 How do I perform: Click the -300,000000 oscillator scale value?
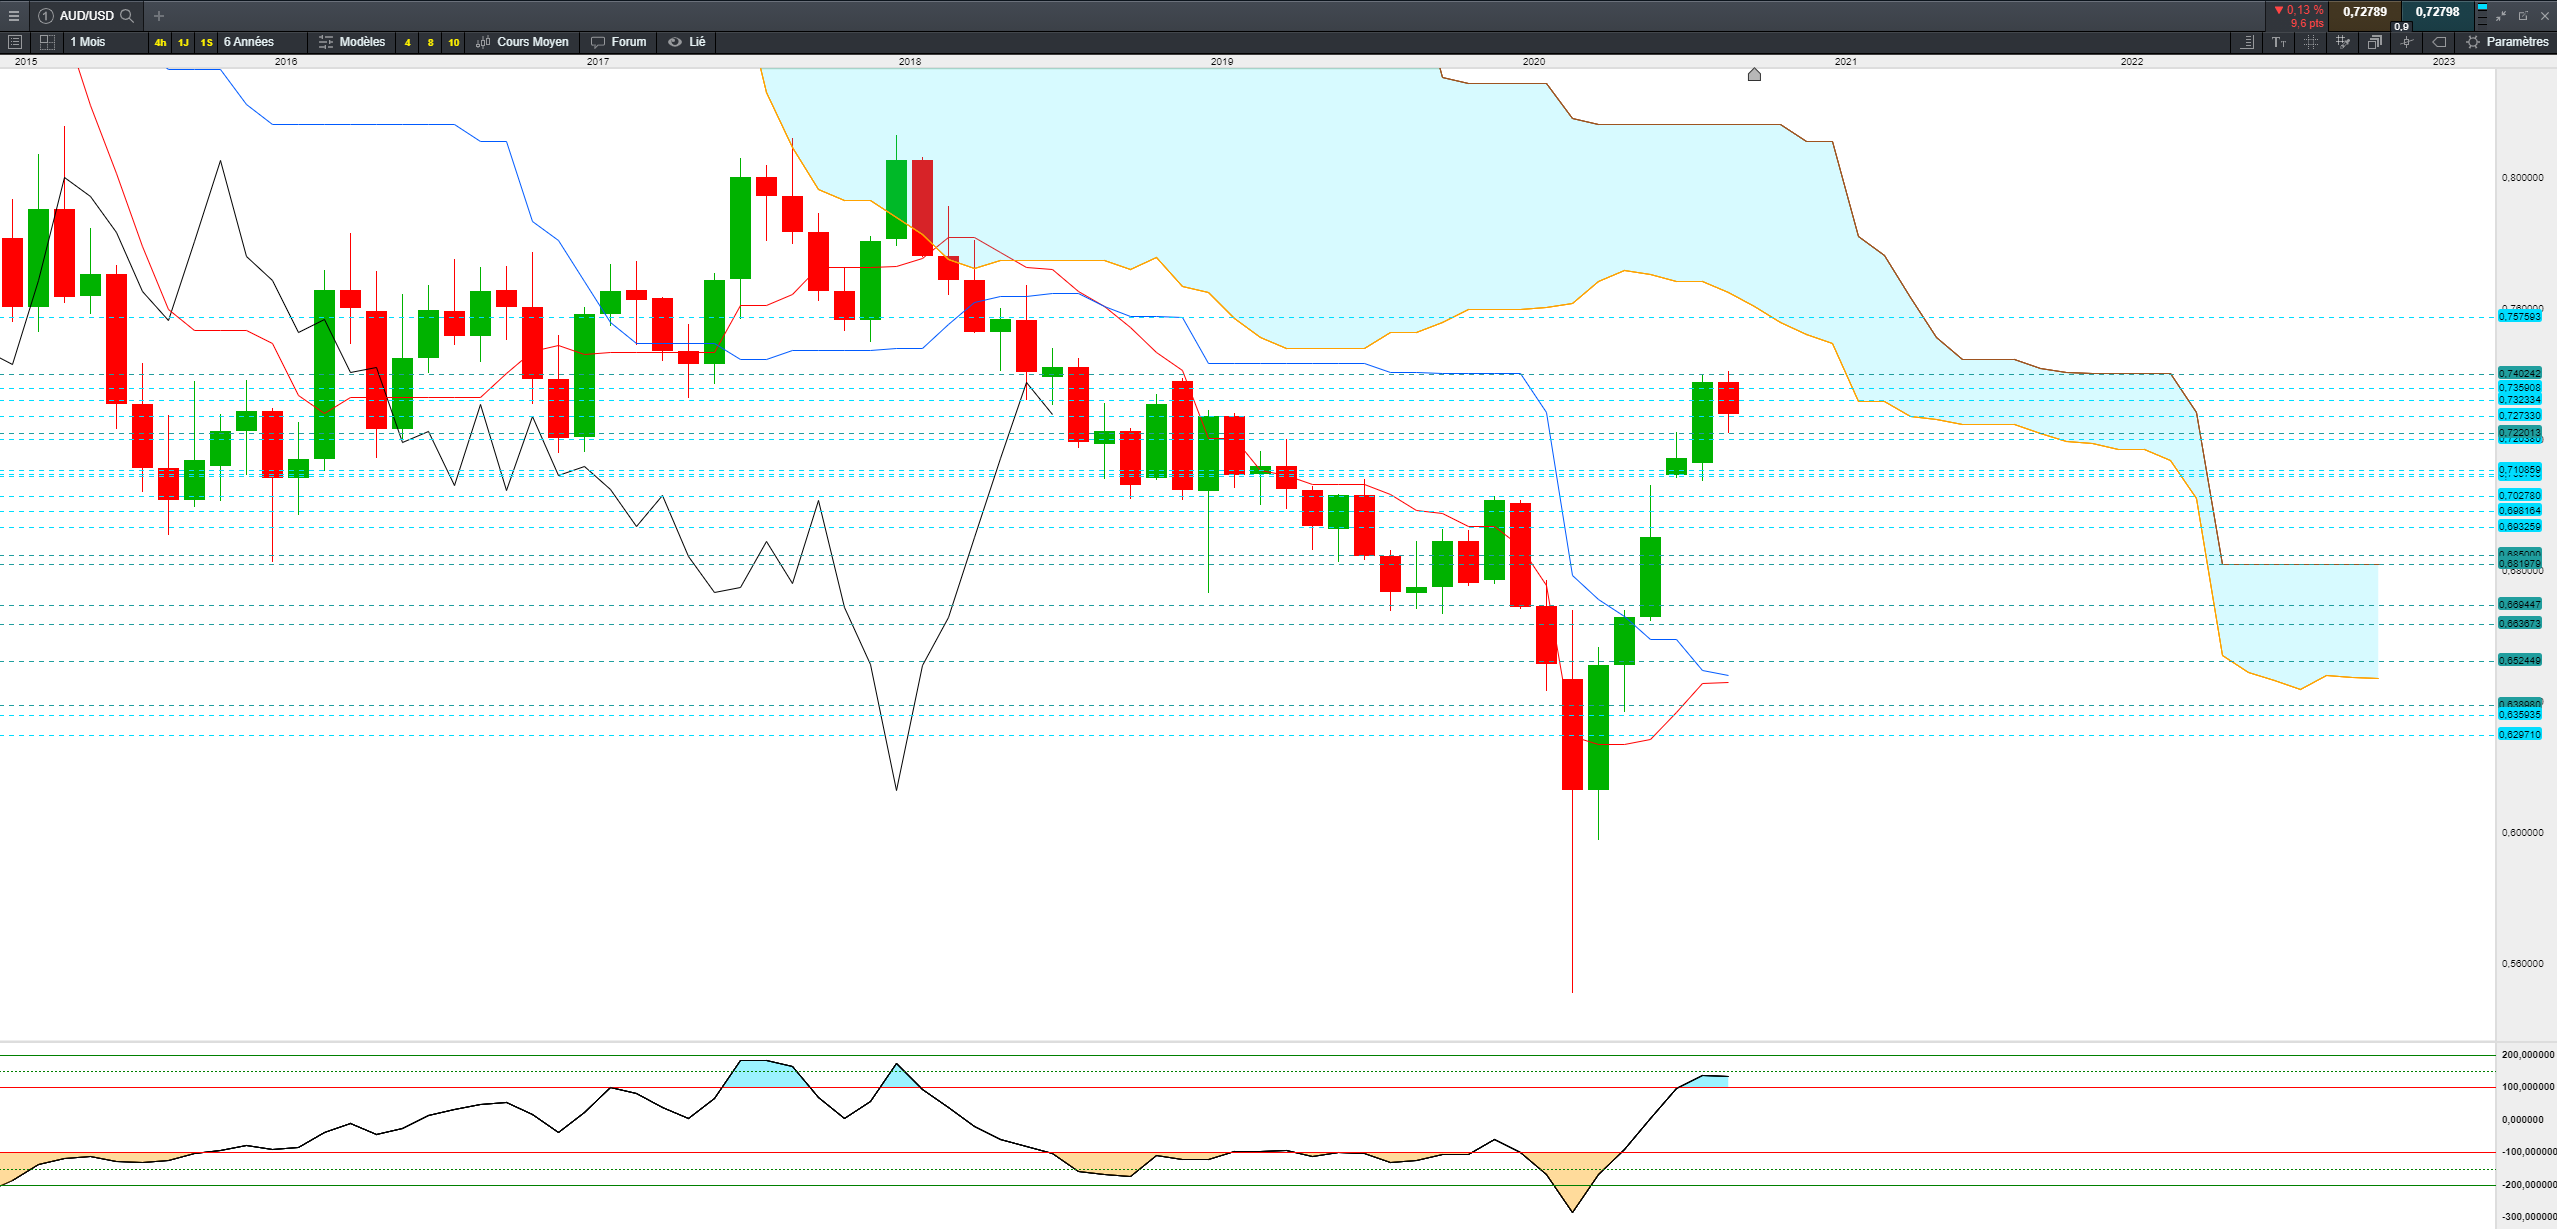point(2527,1218)
